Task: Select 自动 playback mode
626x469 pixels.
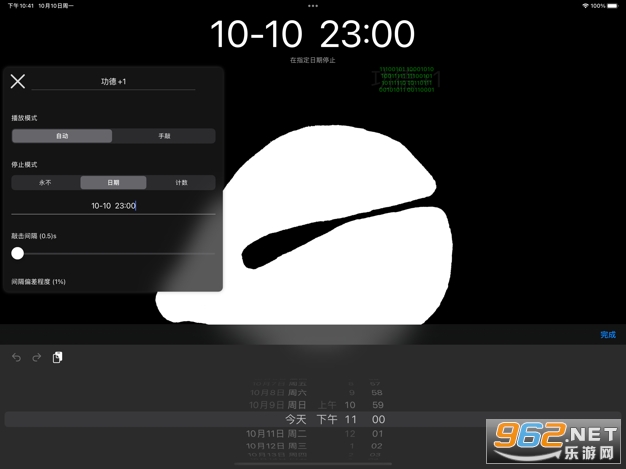Action: pos(62,136)
